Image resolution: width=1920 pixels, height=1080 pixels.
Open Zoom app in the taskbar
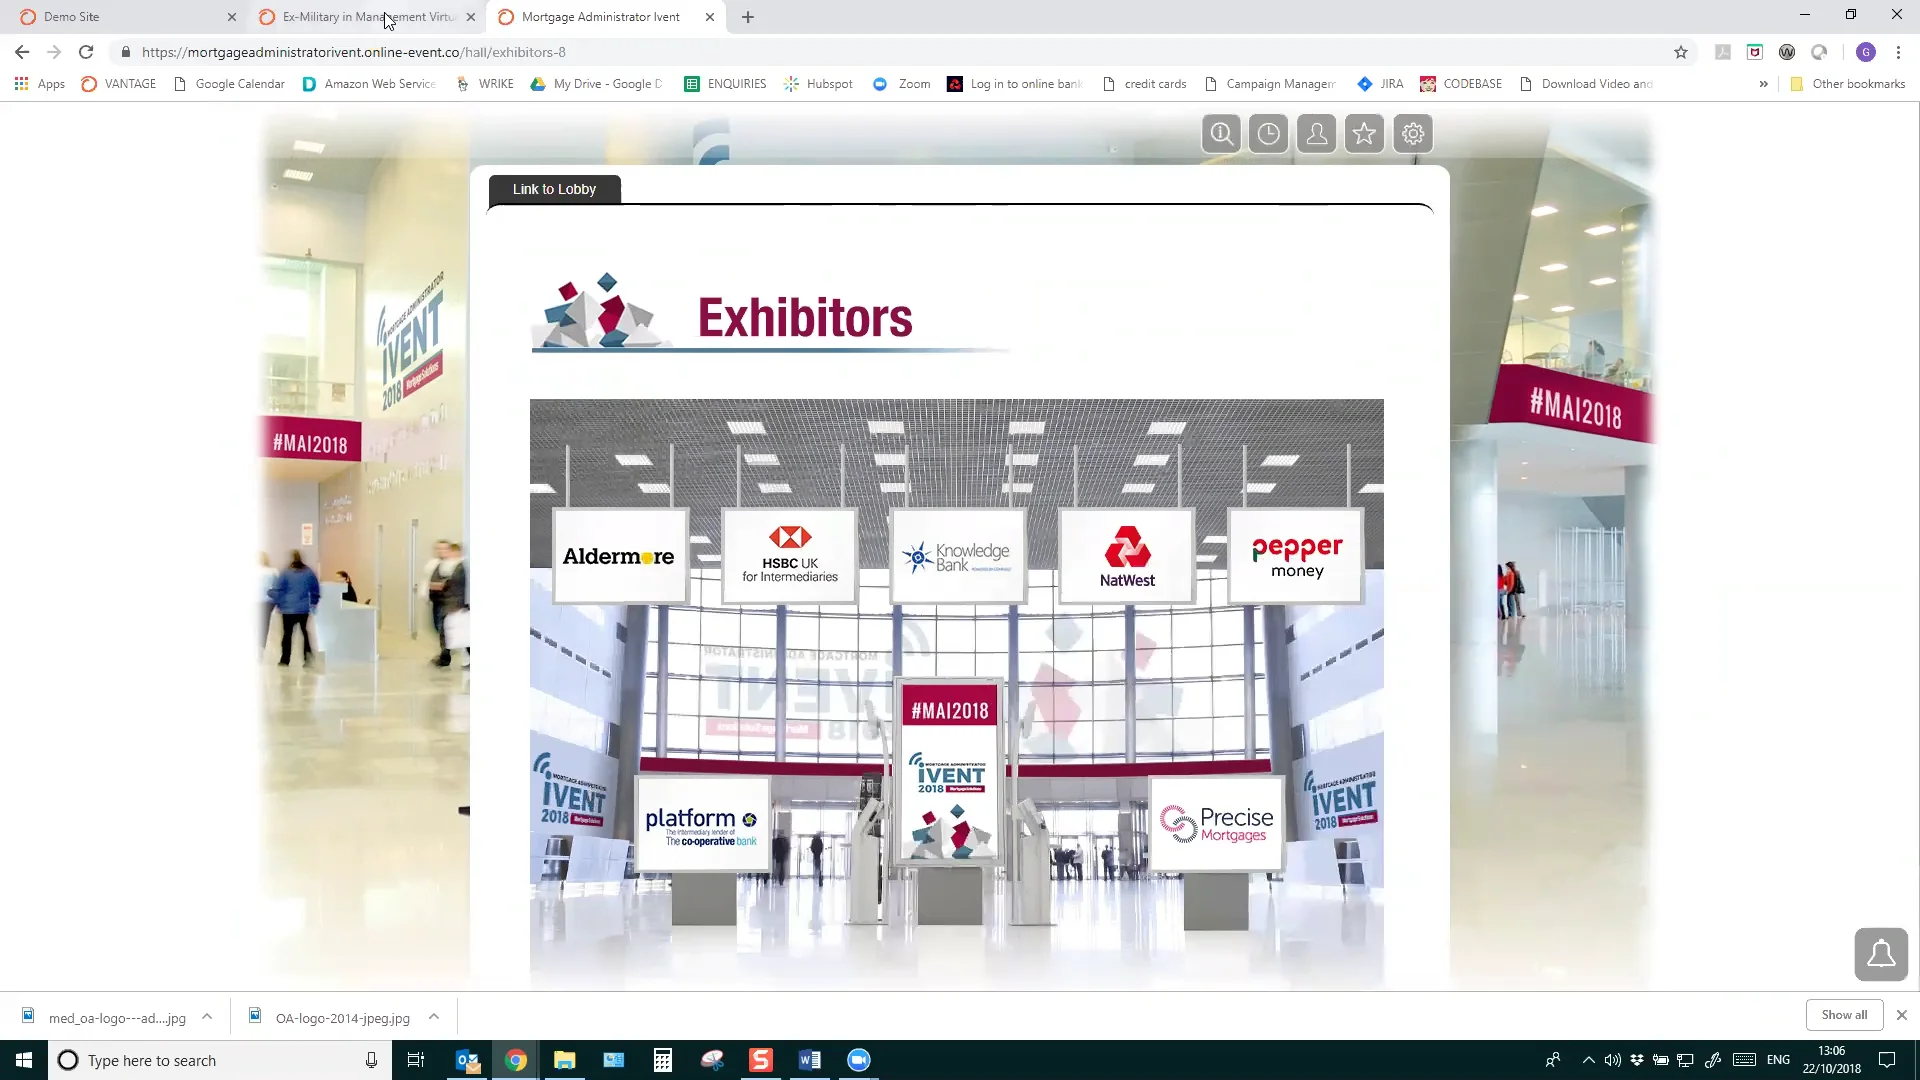pos(859,1060)
